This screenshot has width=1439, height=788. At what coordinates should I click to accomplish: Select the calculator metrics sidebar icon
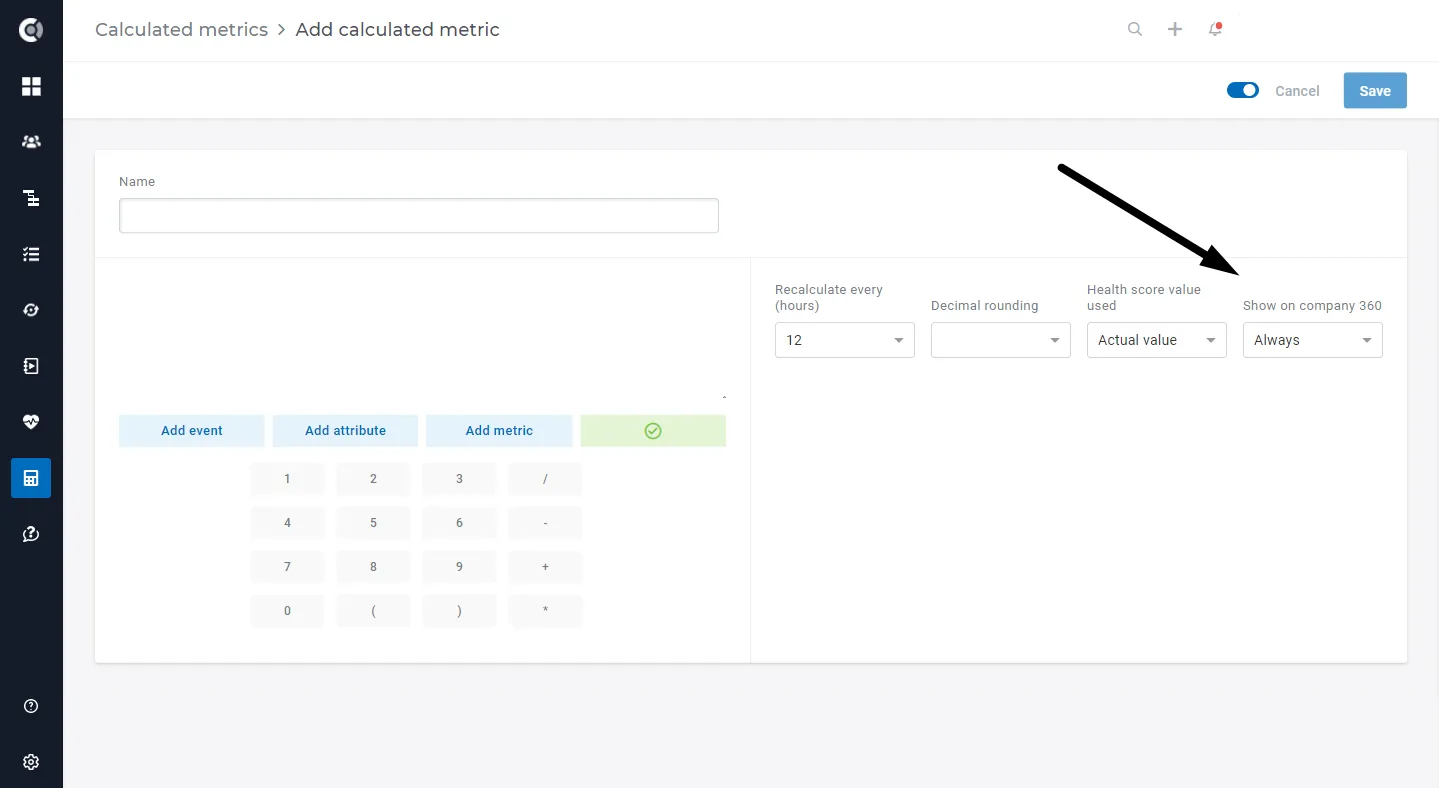[x=31, y=478]
